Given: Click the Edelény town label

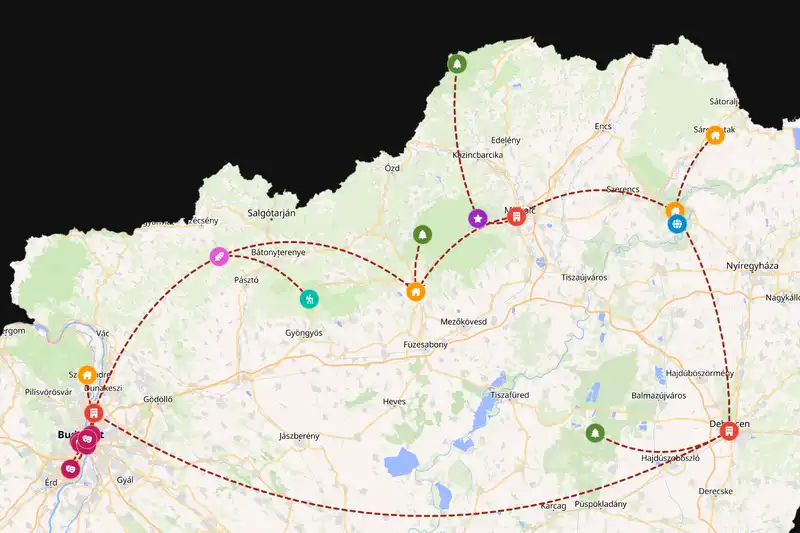Looking at the screenshot, I should point(506,140).
